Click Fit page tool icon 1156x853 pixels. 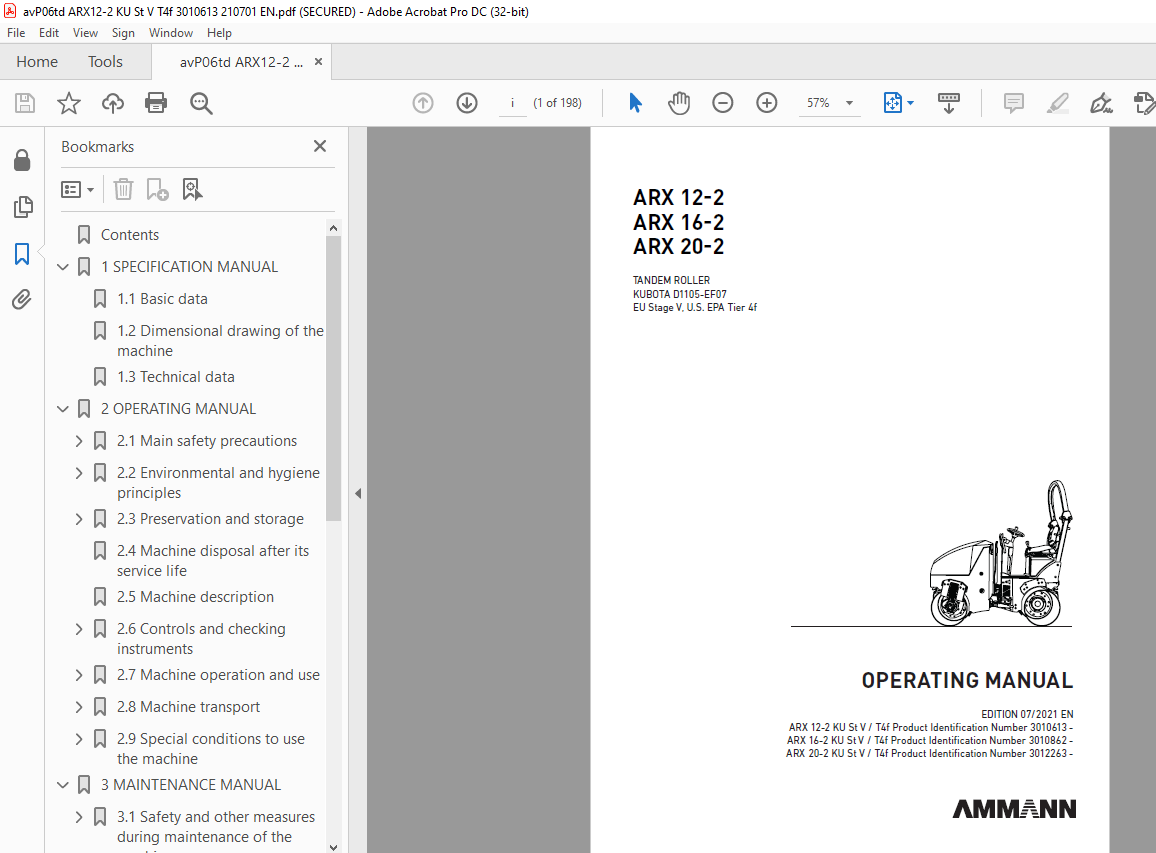pyautogui.click(x=892, y=103)
